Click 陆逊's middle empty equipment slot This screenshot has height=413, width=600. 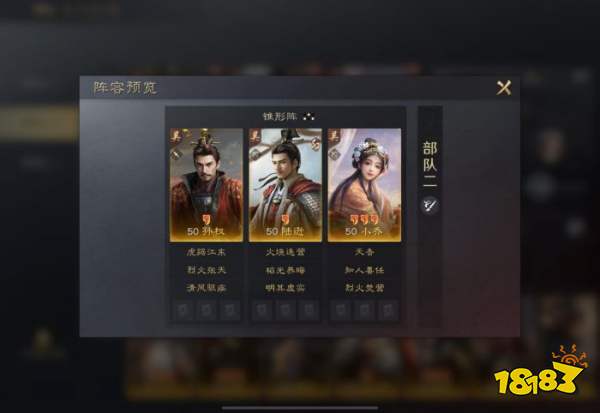285,310
